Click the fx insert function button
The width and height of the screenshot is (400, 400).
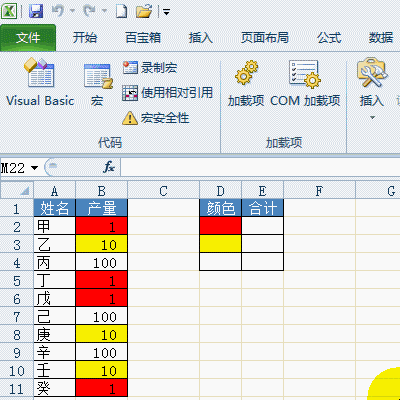click(109, 167)
